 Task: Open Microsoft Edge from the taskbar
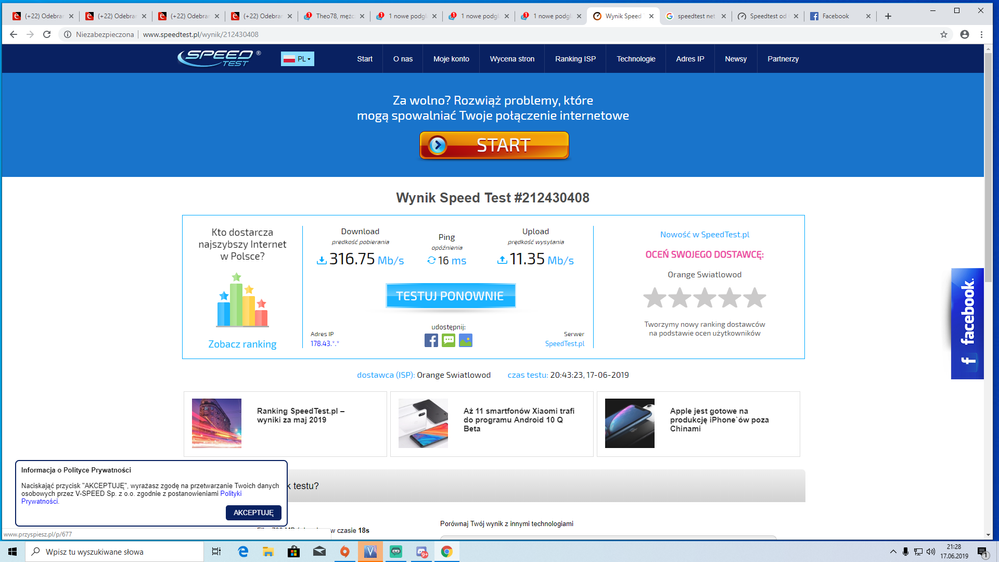(243, 551)
